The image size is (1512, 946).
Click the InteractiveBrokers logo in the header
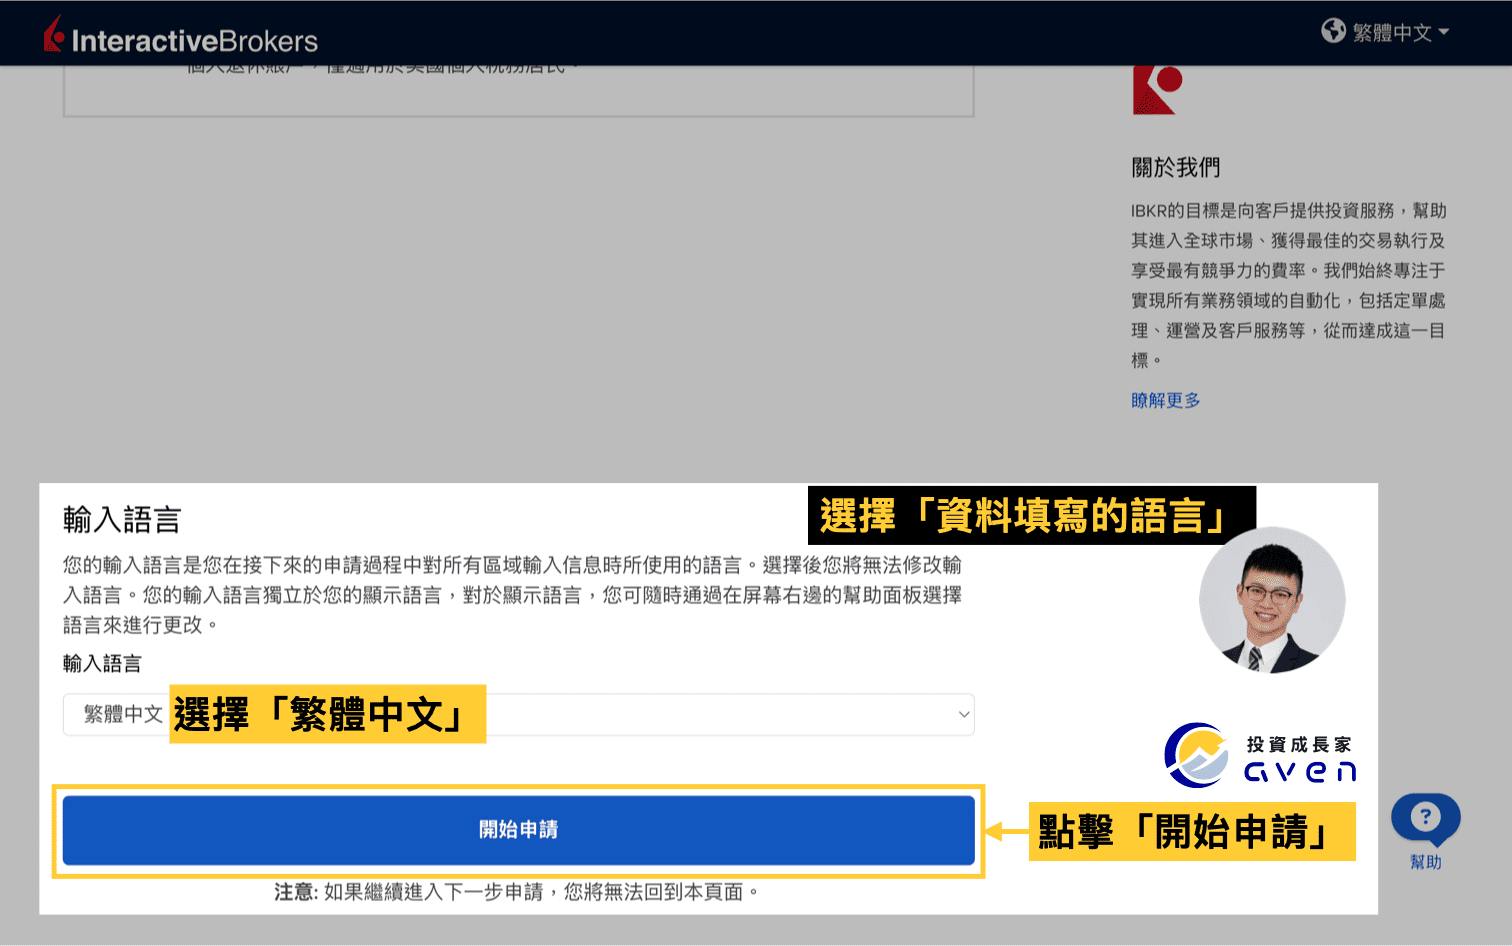click(x=180, y=33)
